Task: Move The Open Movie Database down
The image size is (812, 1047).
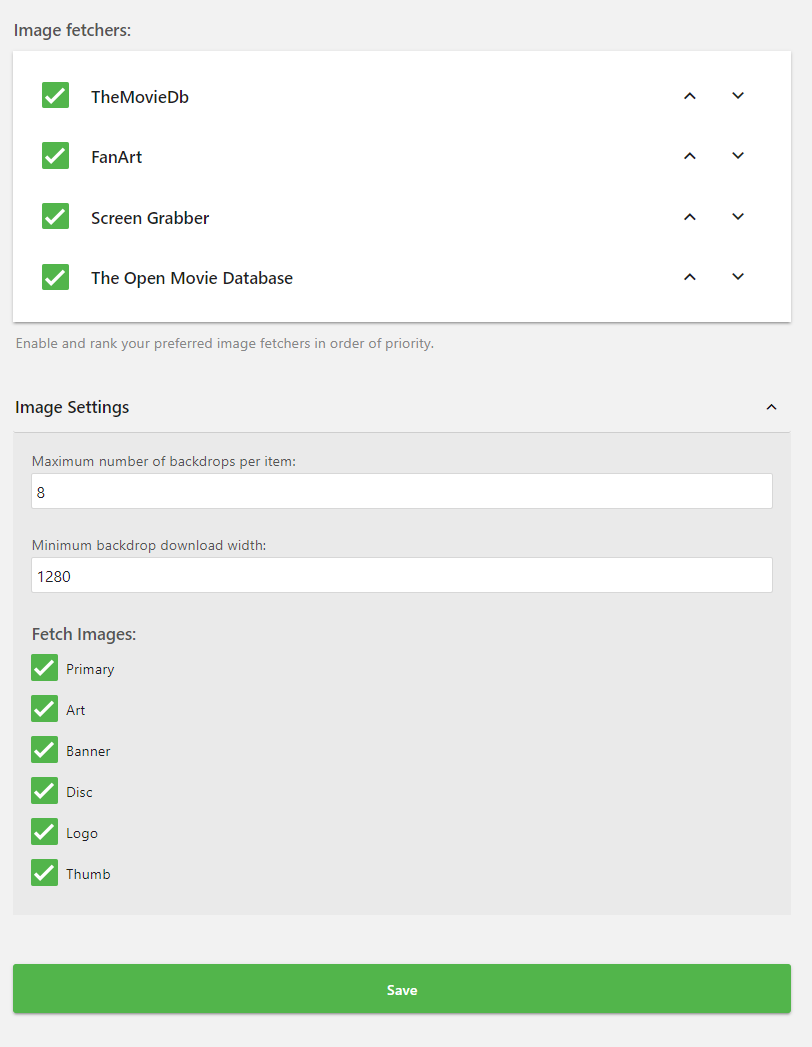Action: (x=738, y=277)
